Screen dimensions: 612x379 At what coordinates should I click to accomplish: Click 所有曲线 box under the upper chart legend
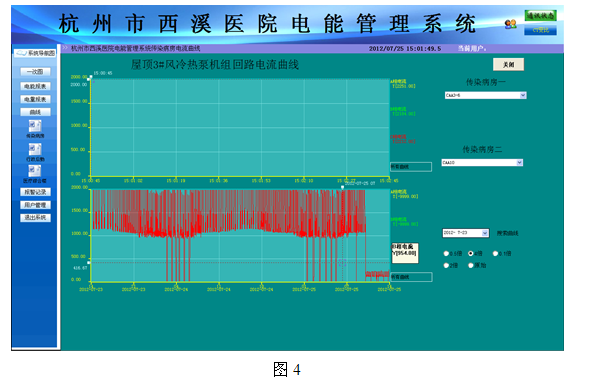point(411,167)
